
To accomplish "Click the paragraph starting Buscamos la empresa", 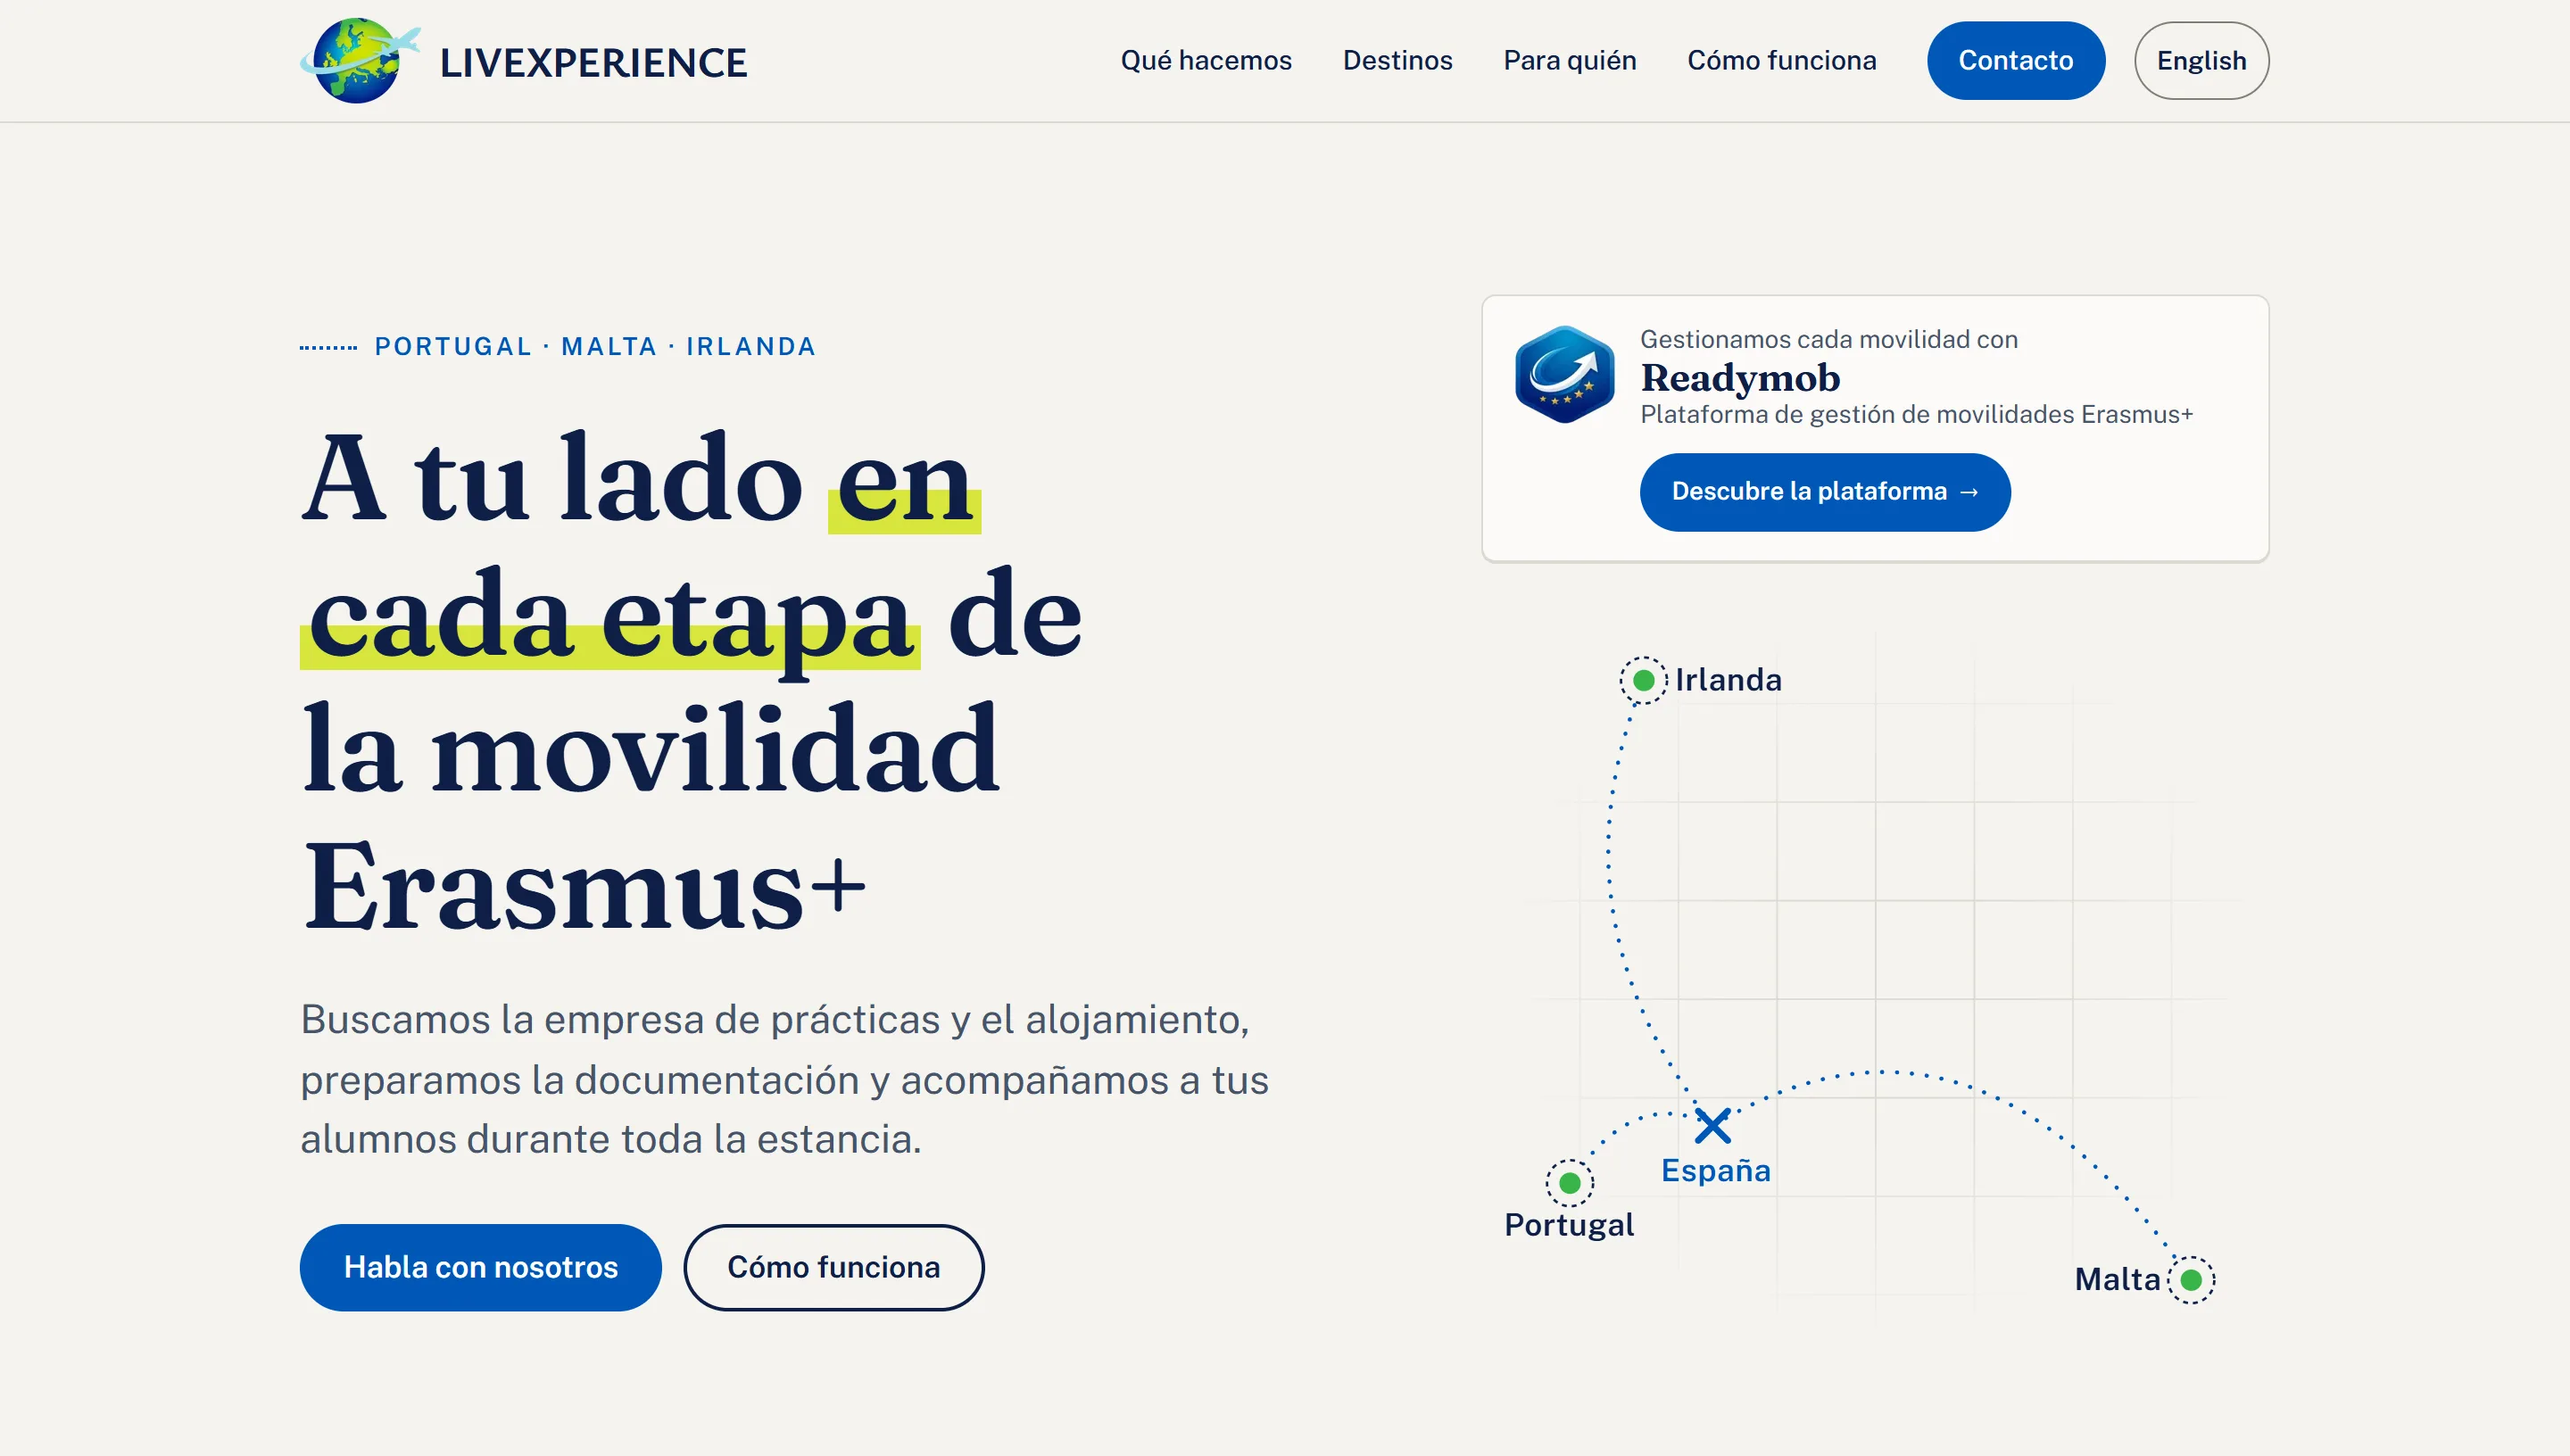I will coord(784,1079).
